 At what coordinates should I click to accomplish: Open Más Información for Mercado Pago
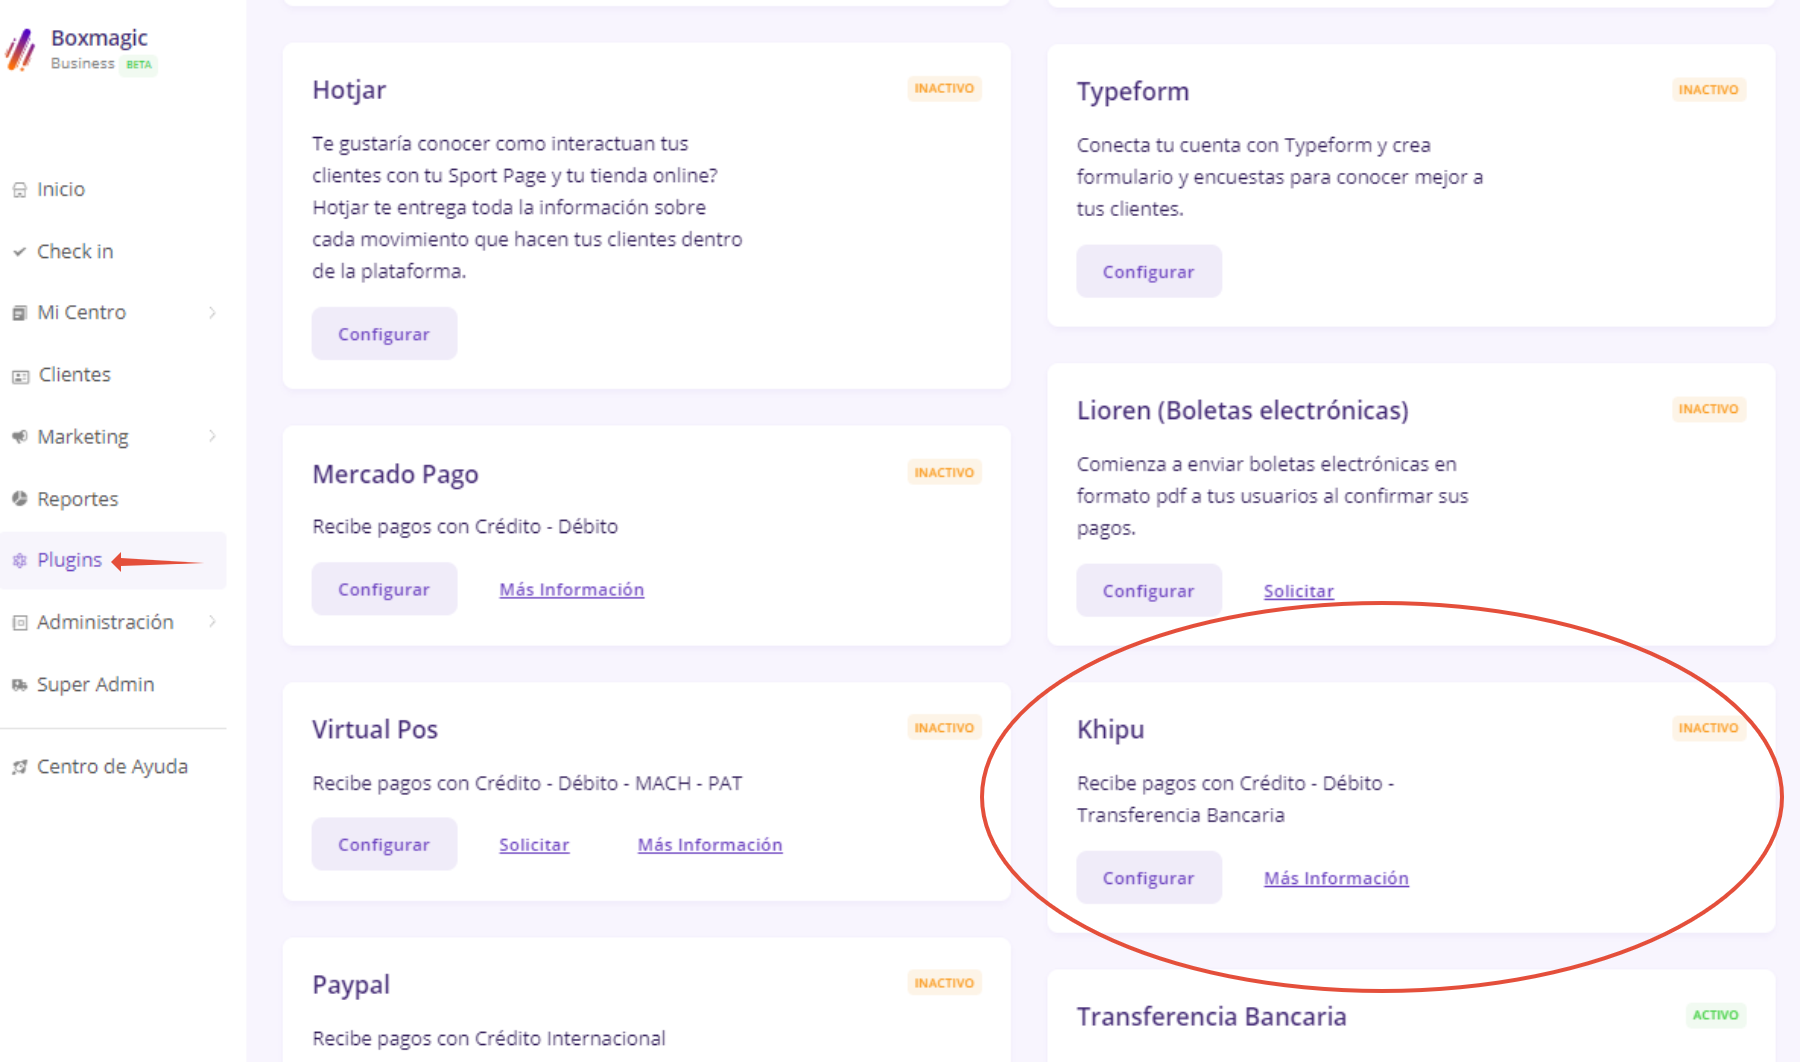(x=571, y=589)
